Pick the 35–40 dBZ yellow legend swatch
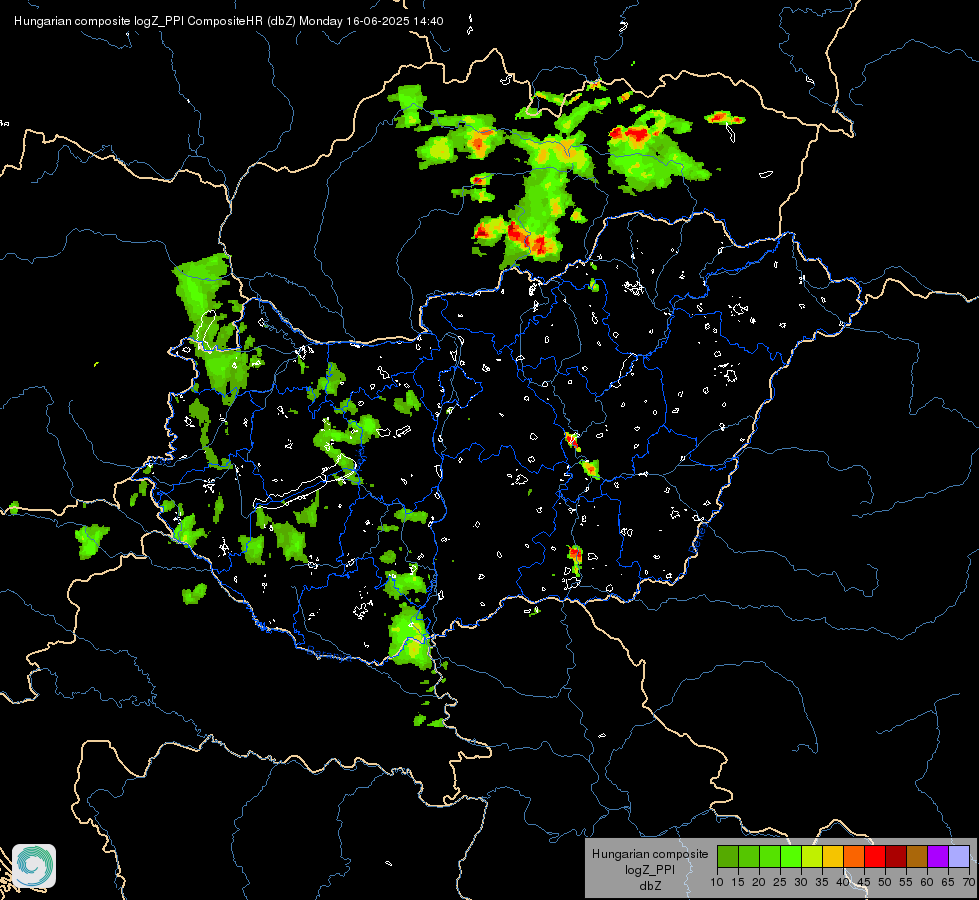 click(x=833, y=856)
